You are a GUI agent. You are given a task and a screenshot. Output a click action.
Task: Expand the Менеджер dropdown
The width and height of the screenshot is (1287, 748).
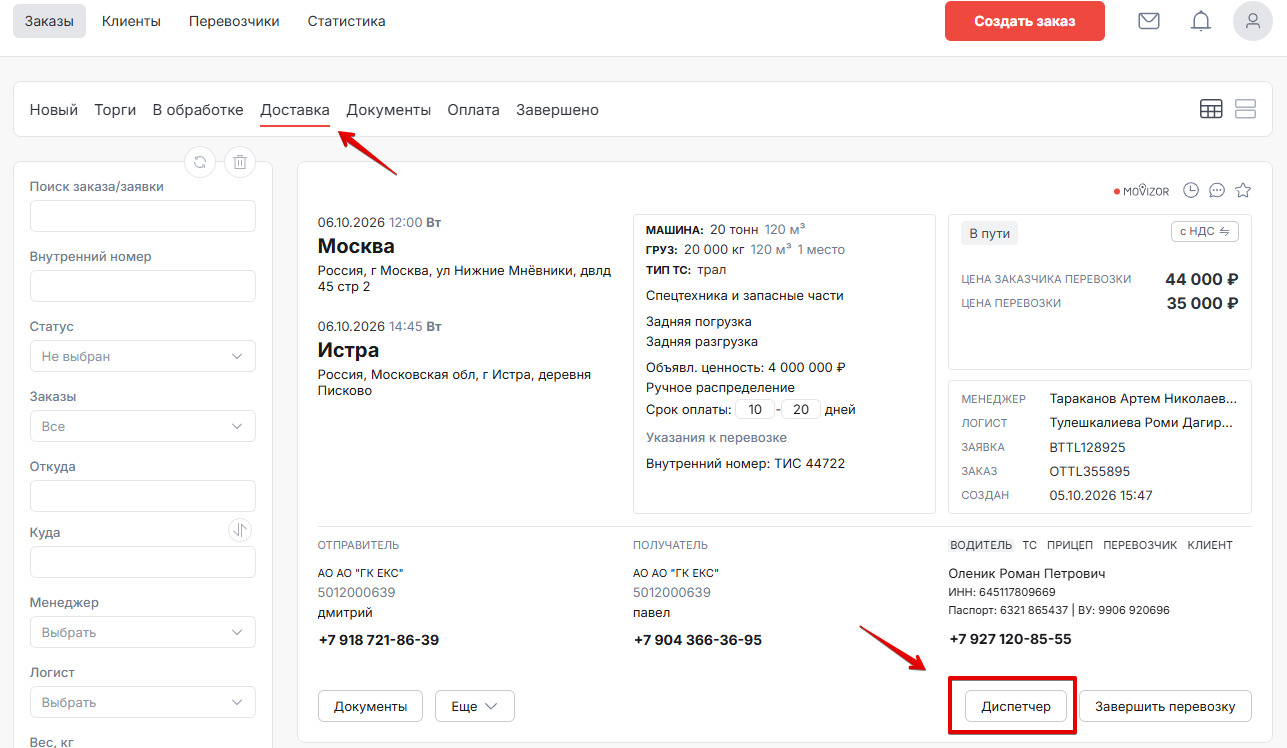(x=143, y=632)
